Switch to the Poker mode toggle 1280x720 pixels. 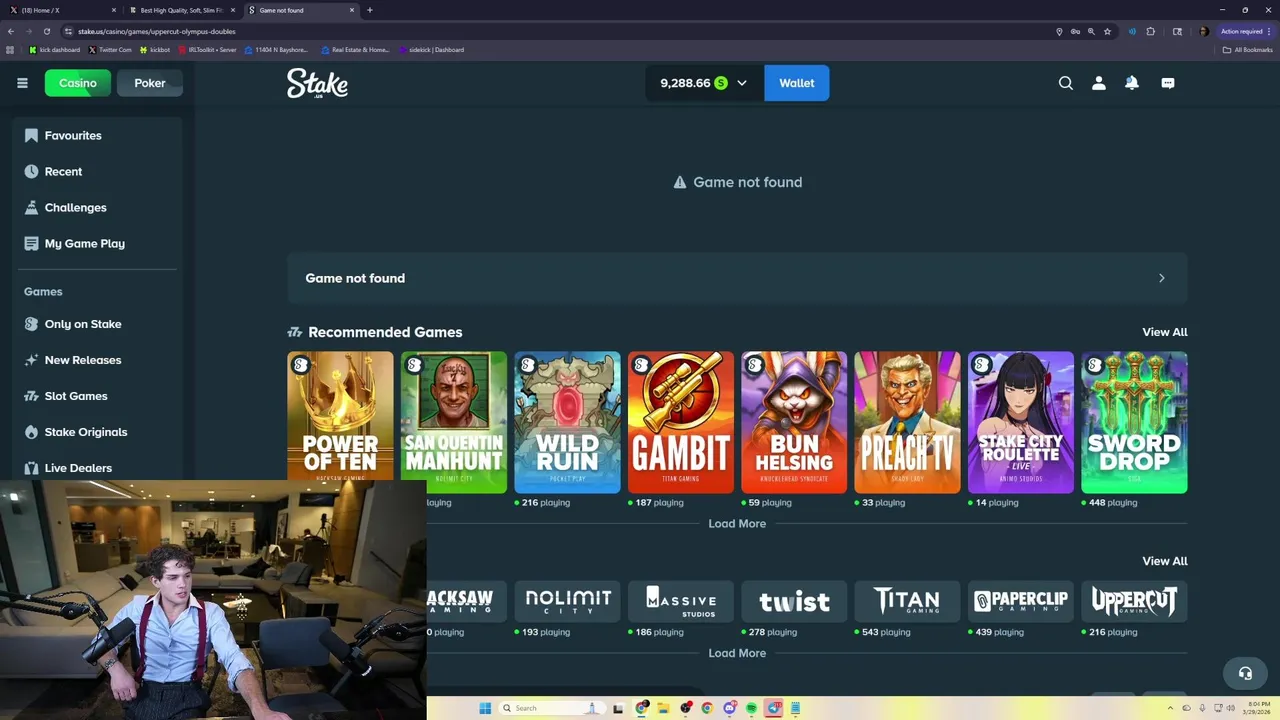tap(150, 83)
